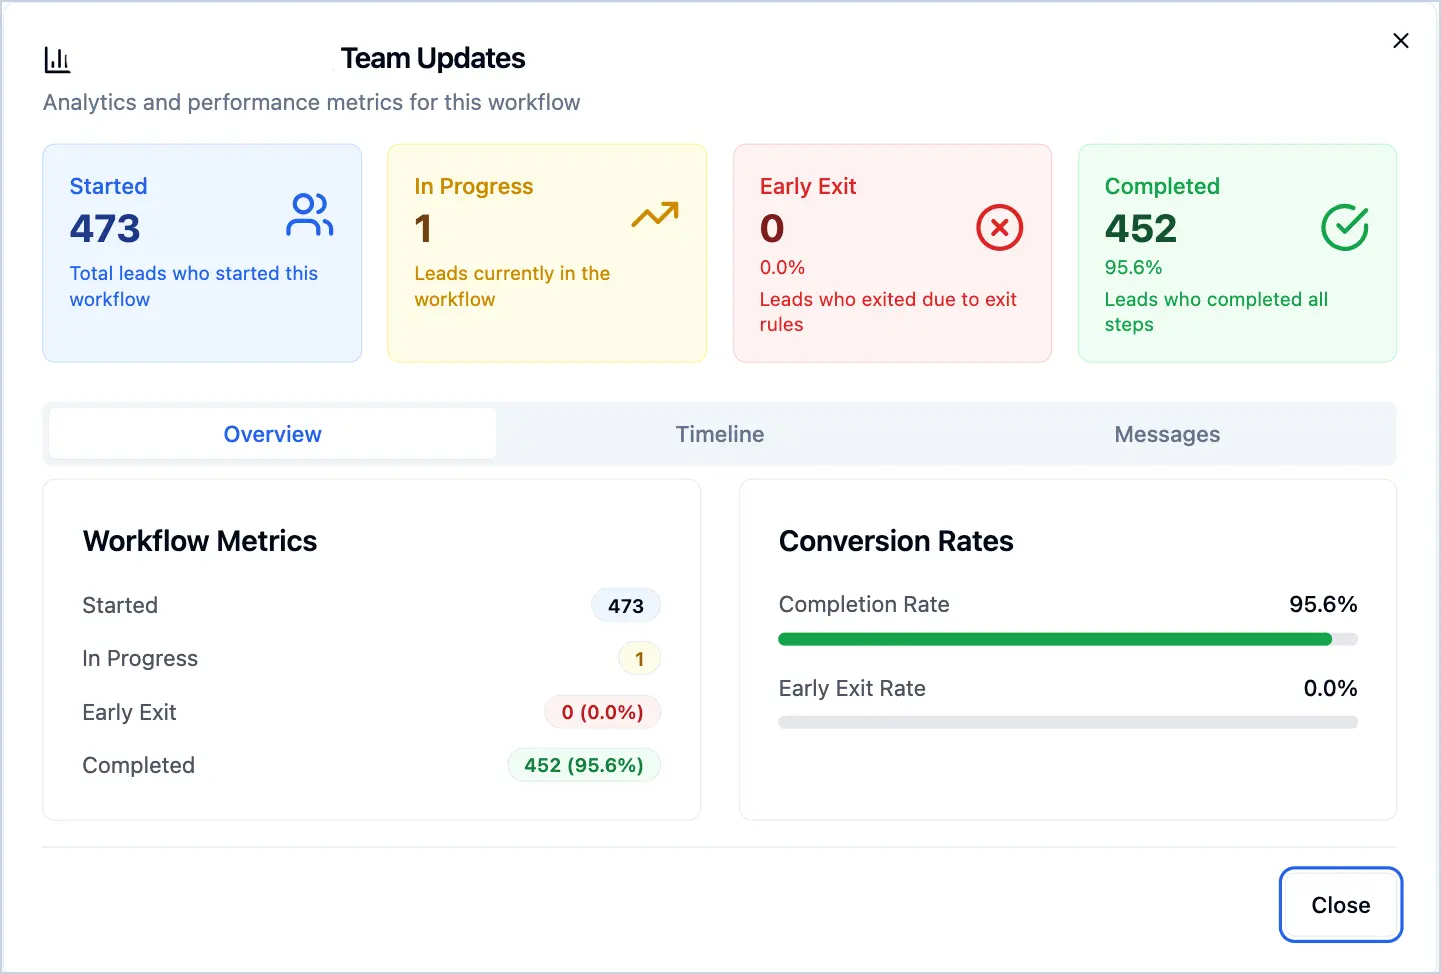Click the trending arrow icon in In Progress card

point(655,214)
